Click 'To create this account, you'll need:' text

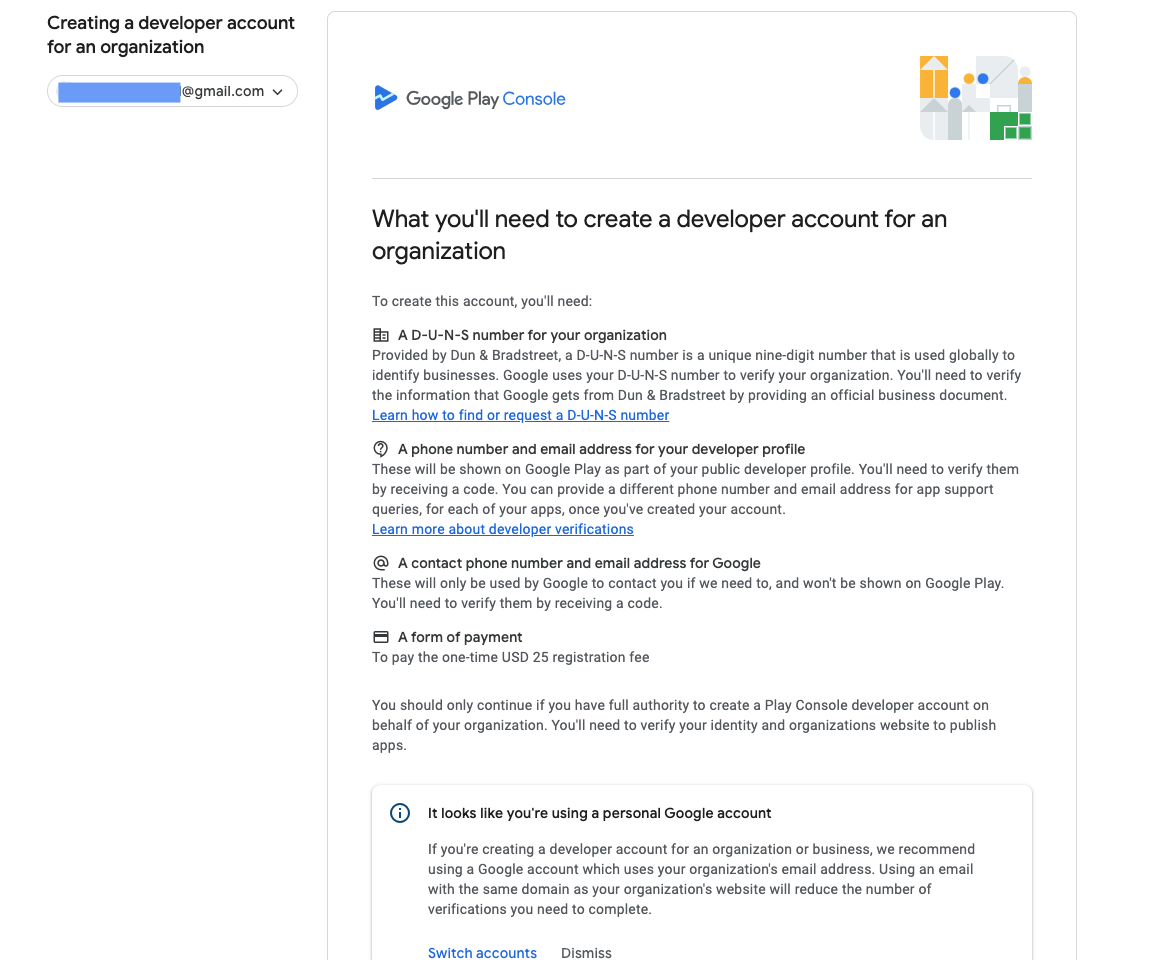(x=482, y=301)
